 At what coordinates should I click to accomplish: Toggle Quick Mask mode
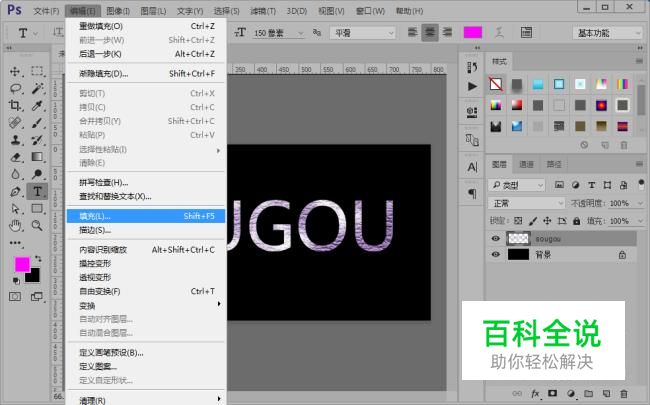pyautogui.click(x=15, y=297)
